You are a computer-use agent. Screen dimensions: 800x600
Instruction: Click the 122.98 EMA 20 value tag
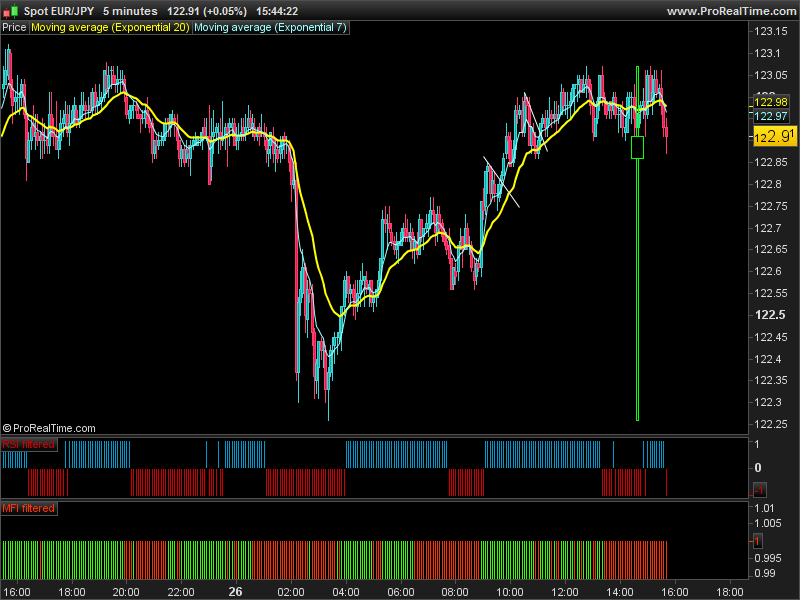pos(771,102)
